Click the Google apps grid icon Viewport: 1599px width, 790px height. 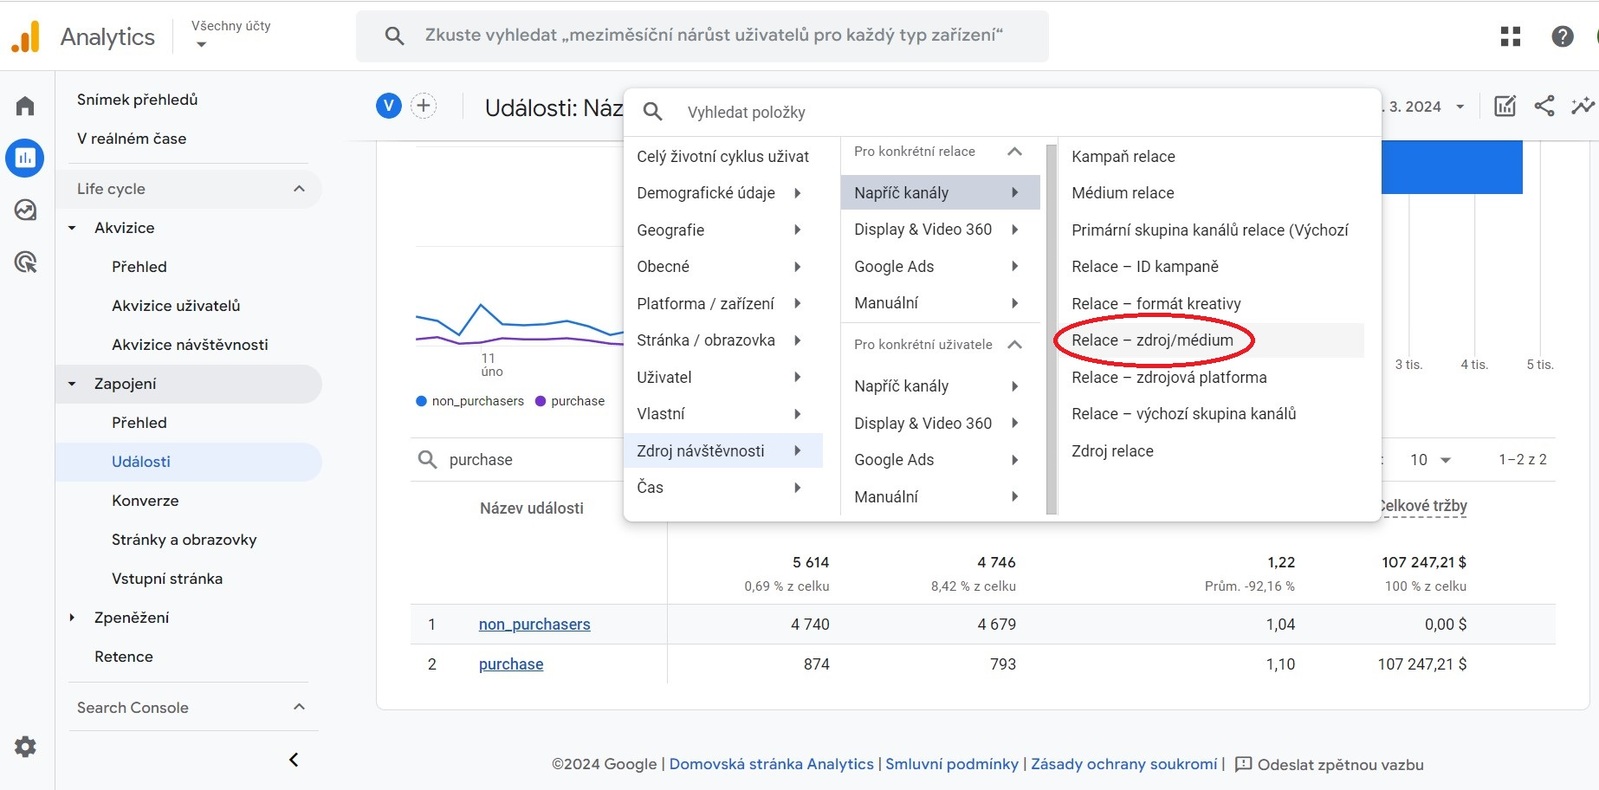pos(1510,37)
